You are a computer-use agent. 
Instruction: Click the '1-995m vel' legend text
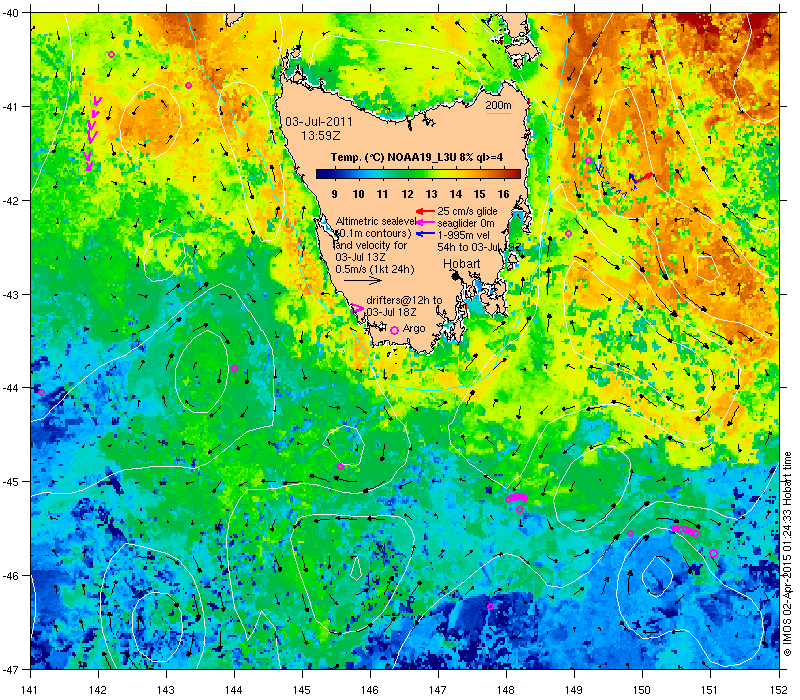(x=464, y=235)
